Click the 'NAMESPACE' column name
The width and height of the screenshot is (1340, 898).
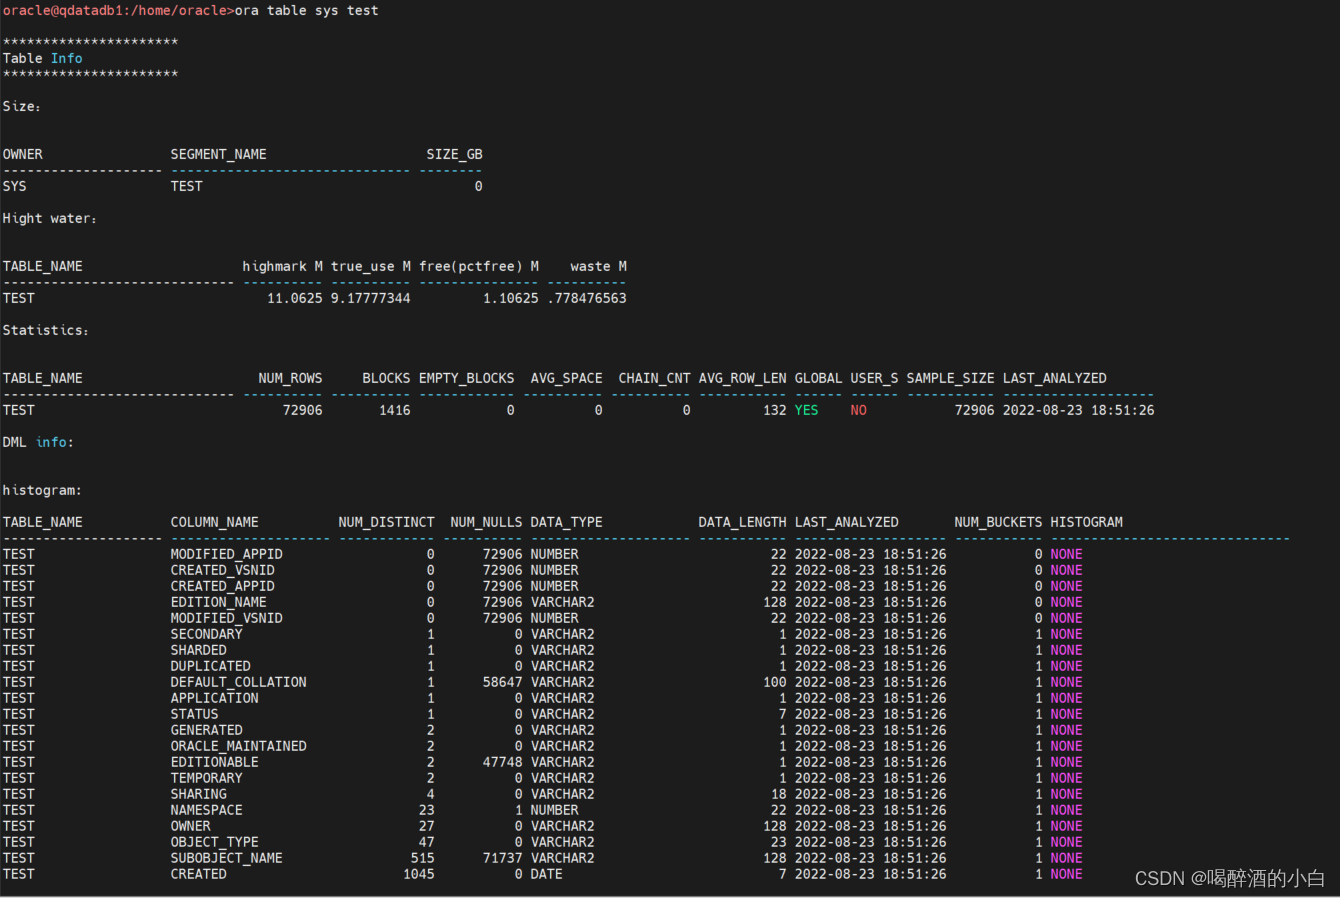point(206,810)
